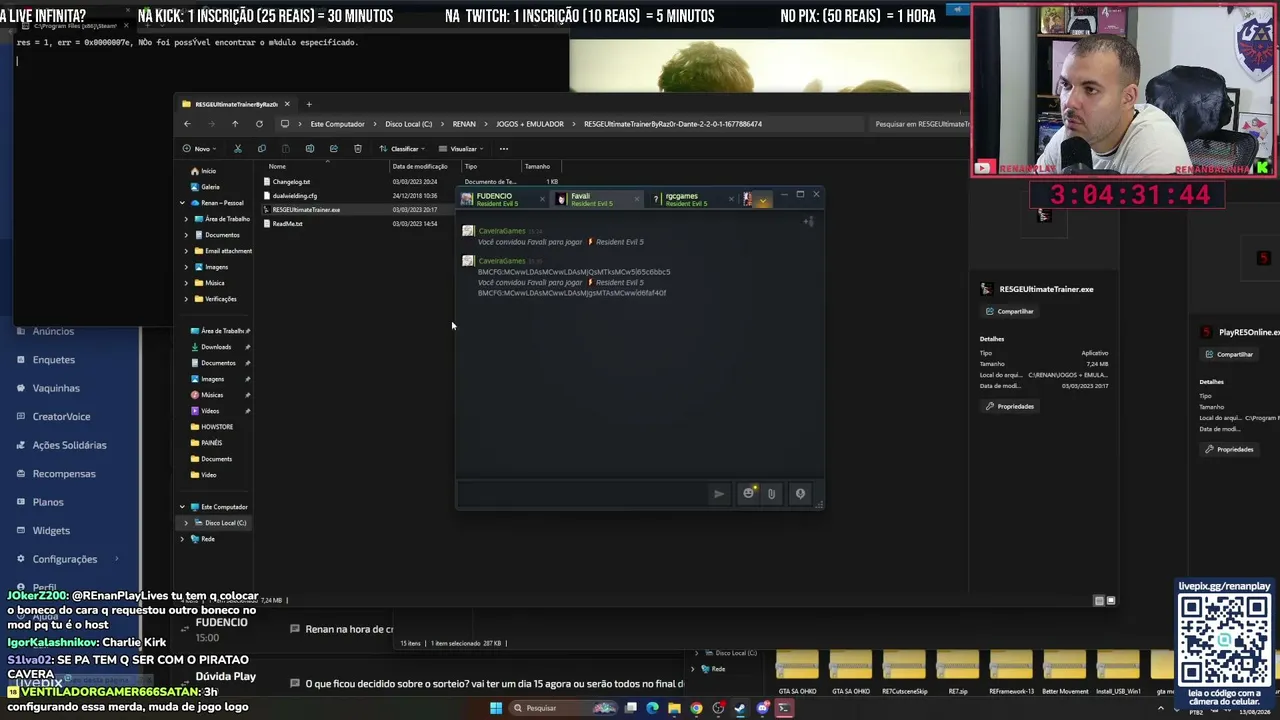Close the FUDENCIO chat tab
This screenshot has width=1280, height=720.
(x=542, y=199)
